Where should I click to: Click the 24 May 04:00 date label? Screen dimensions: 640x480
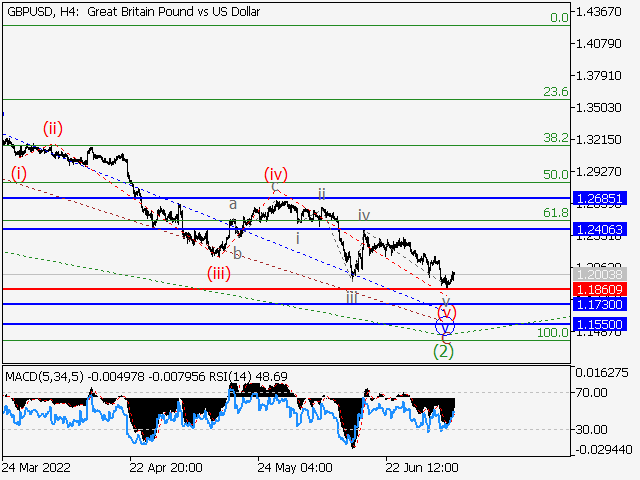coord(295,467)
